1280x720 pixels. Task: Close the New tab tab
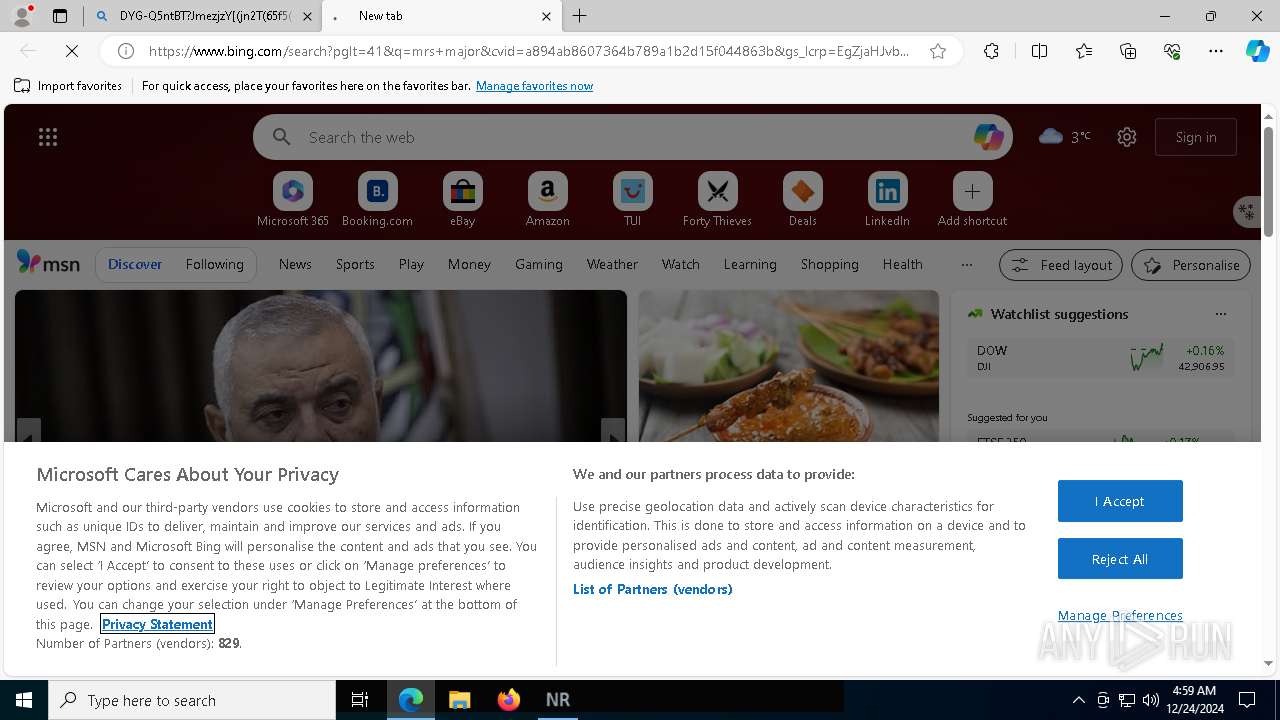coord(546,16)
